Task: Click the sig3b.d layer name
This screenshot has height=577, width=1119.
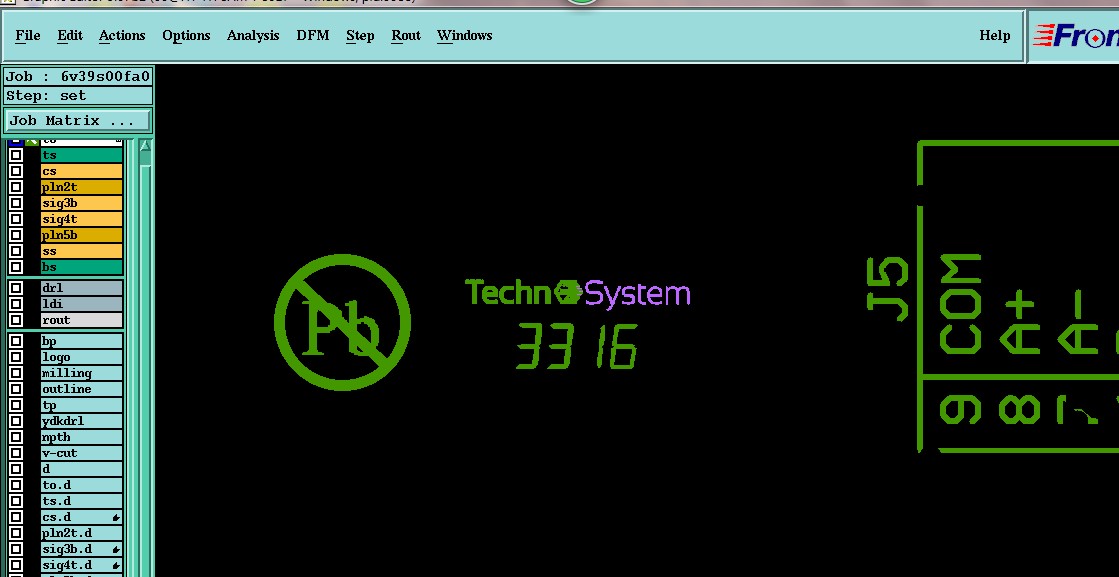Action: [x=81, y=550]
